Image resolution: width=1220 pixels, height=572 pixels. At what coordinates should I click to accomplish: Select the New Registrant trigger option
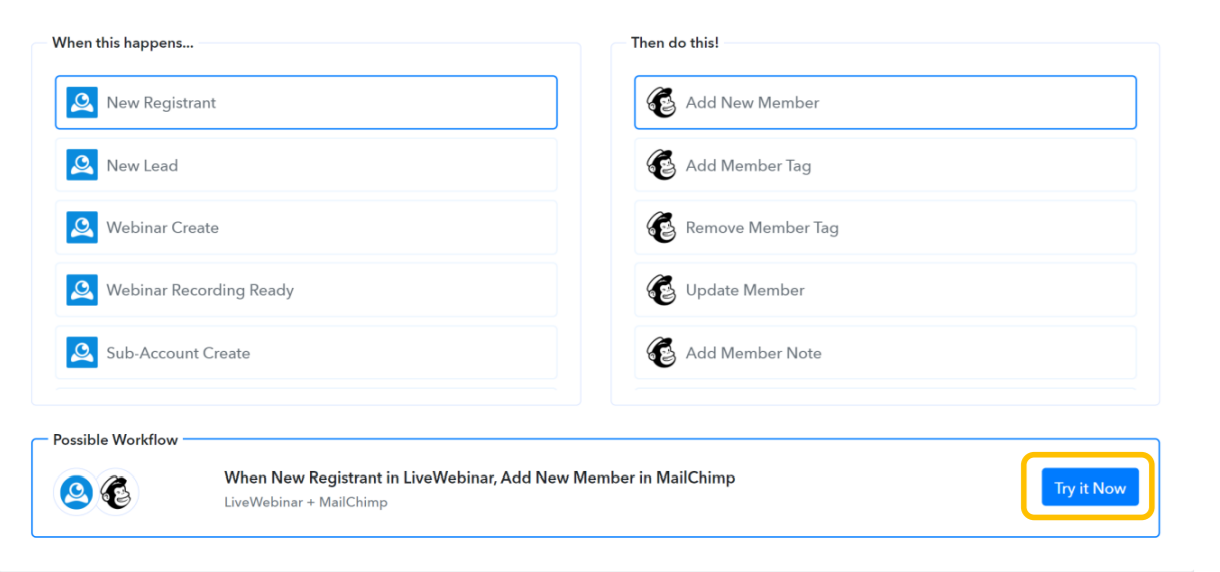(x=305, y=103)
